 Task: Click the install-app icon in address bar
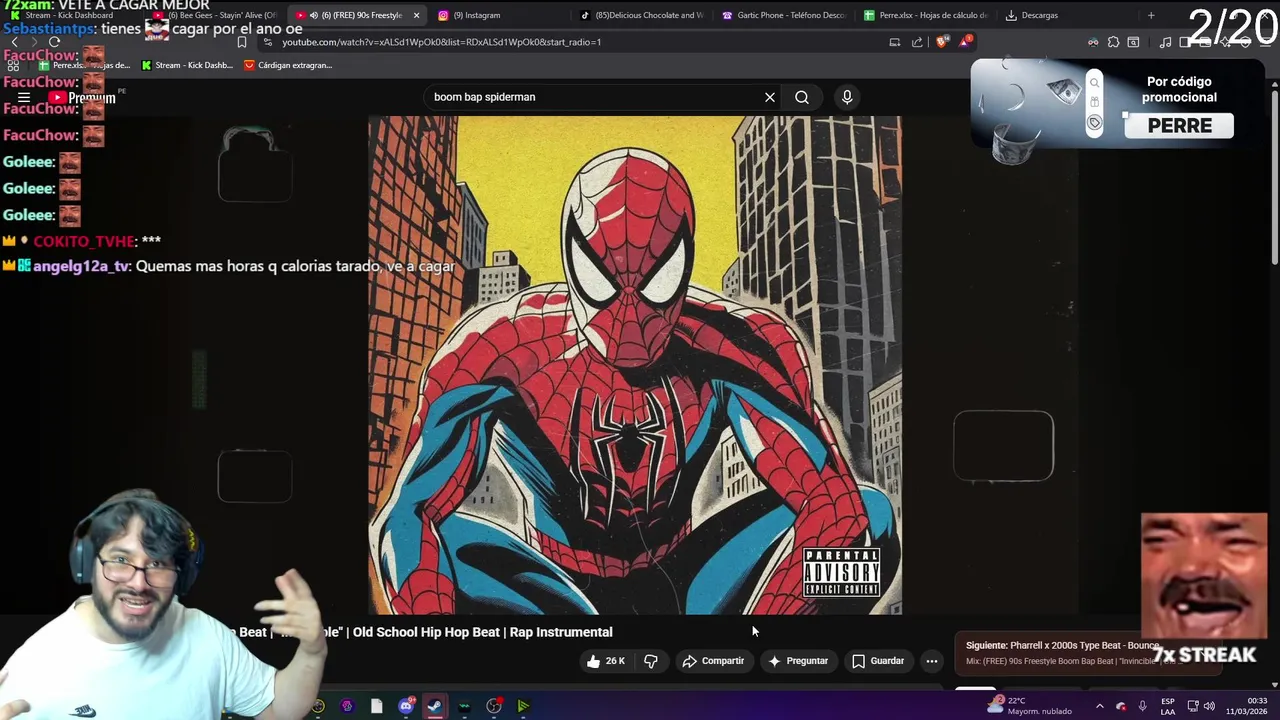click(895, 42)
